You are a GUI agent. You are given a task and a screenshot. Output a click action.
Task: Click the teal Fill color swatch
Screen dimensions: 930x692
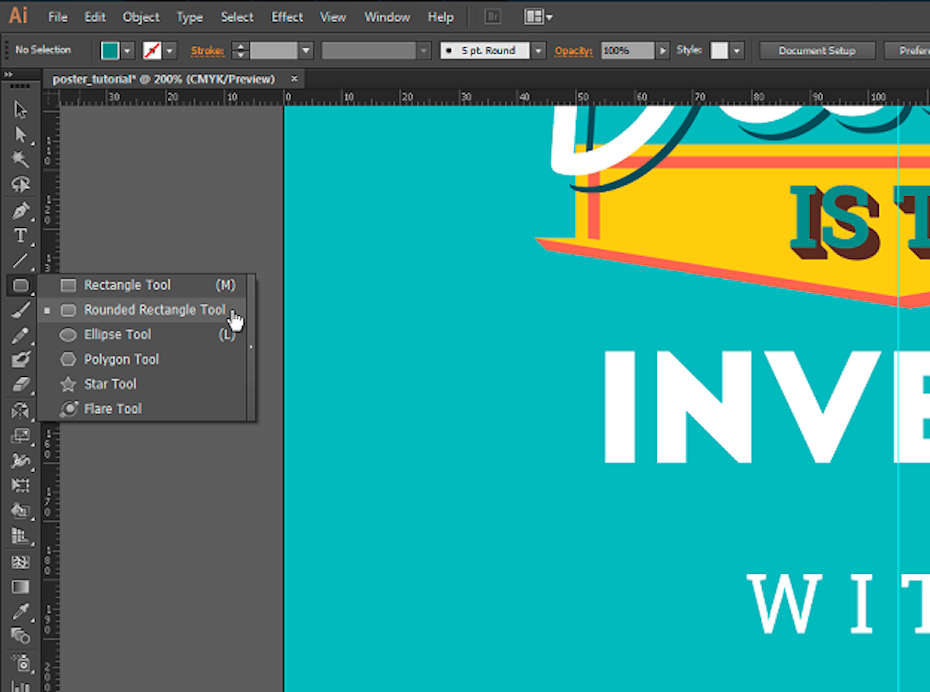pos(110,51)
